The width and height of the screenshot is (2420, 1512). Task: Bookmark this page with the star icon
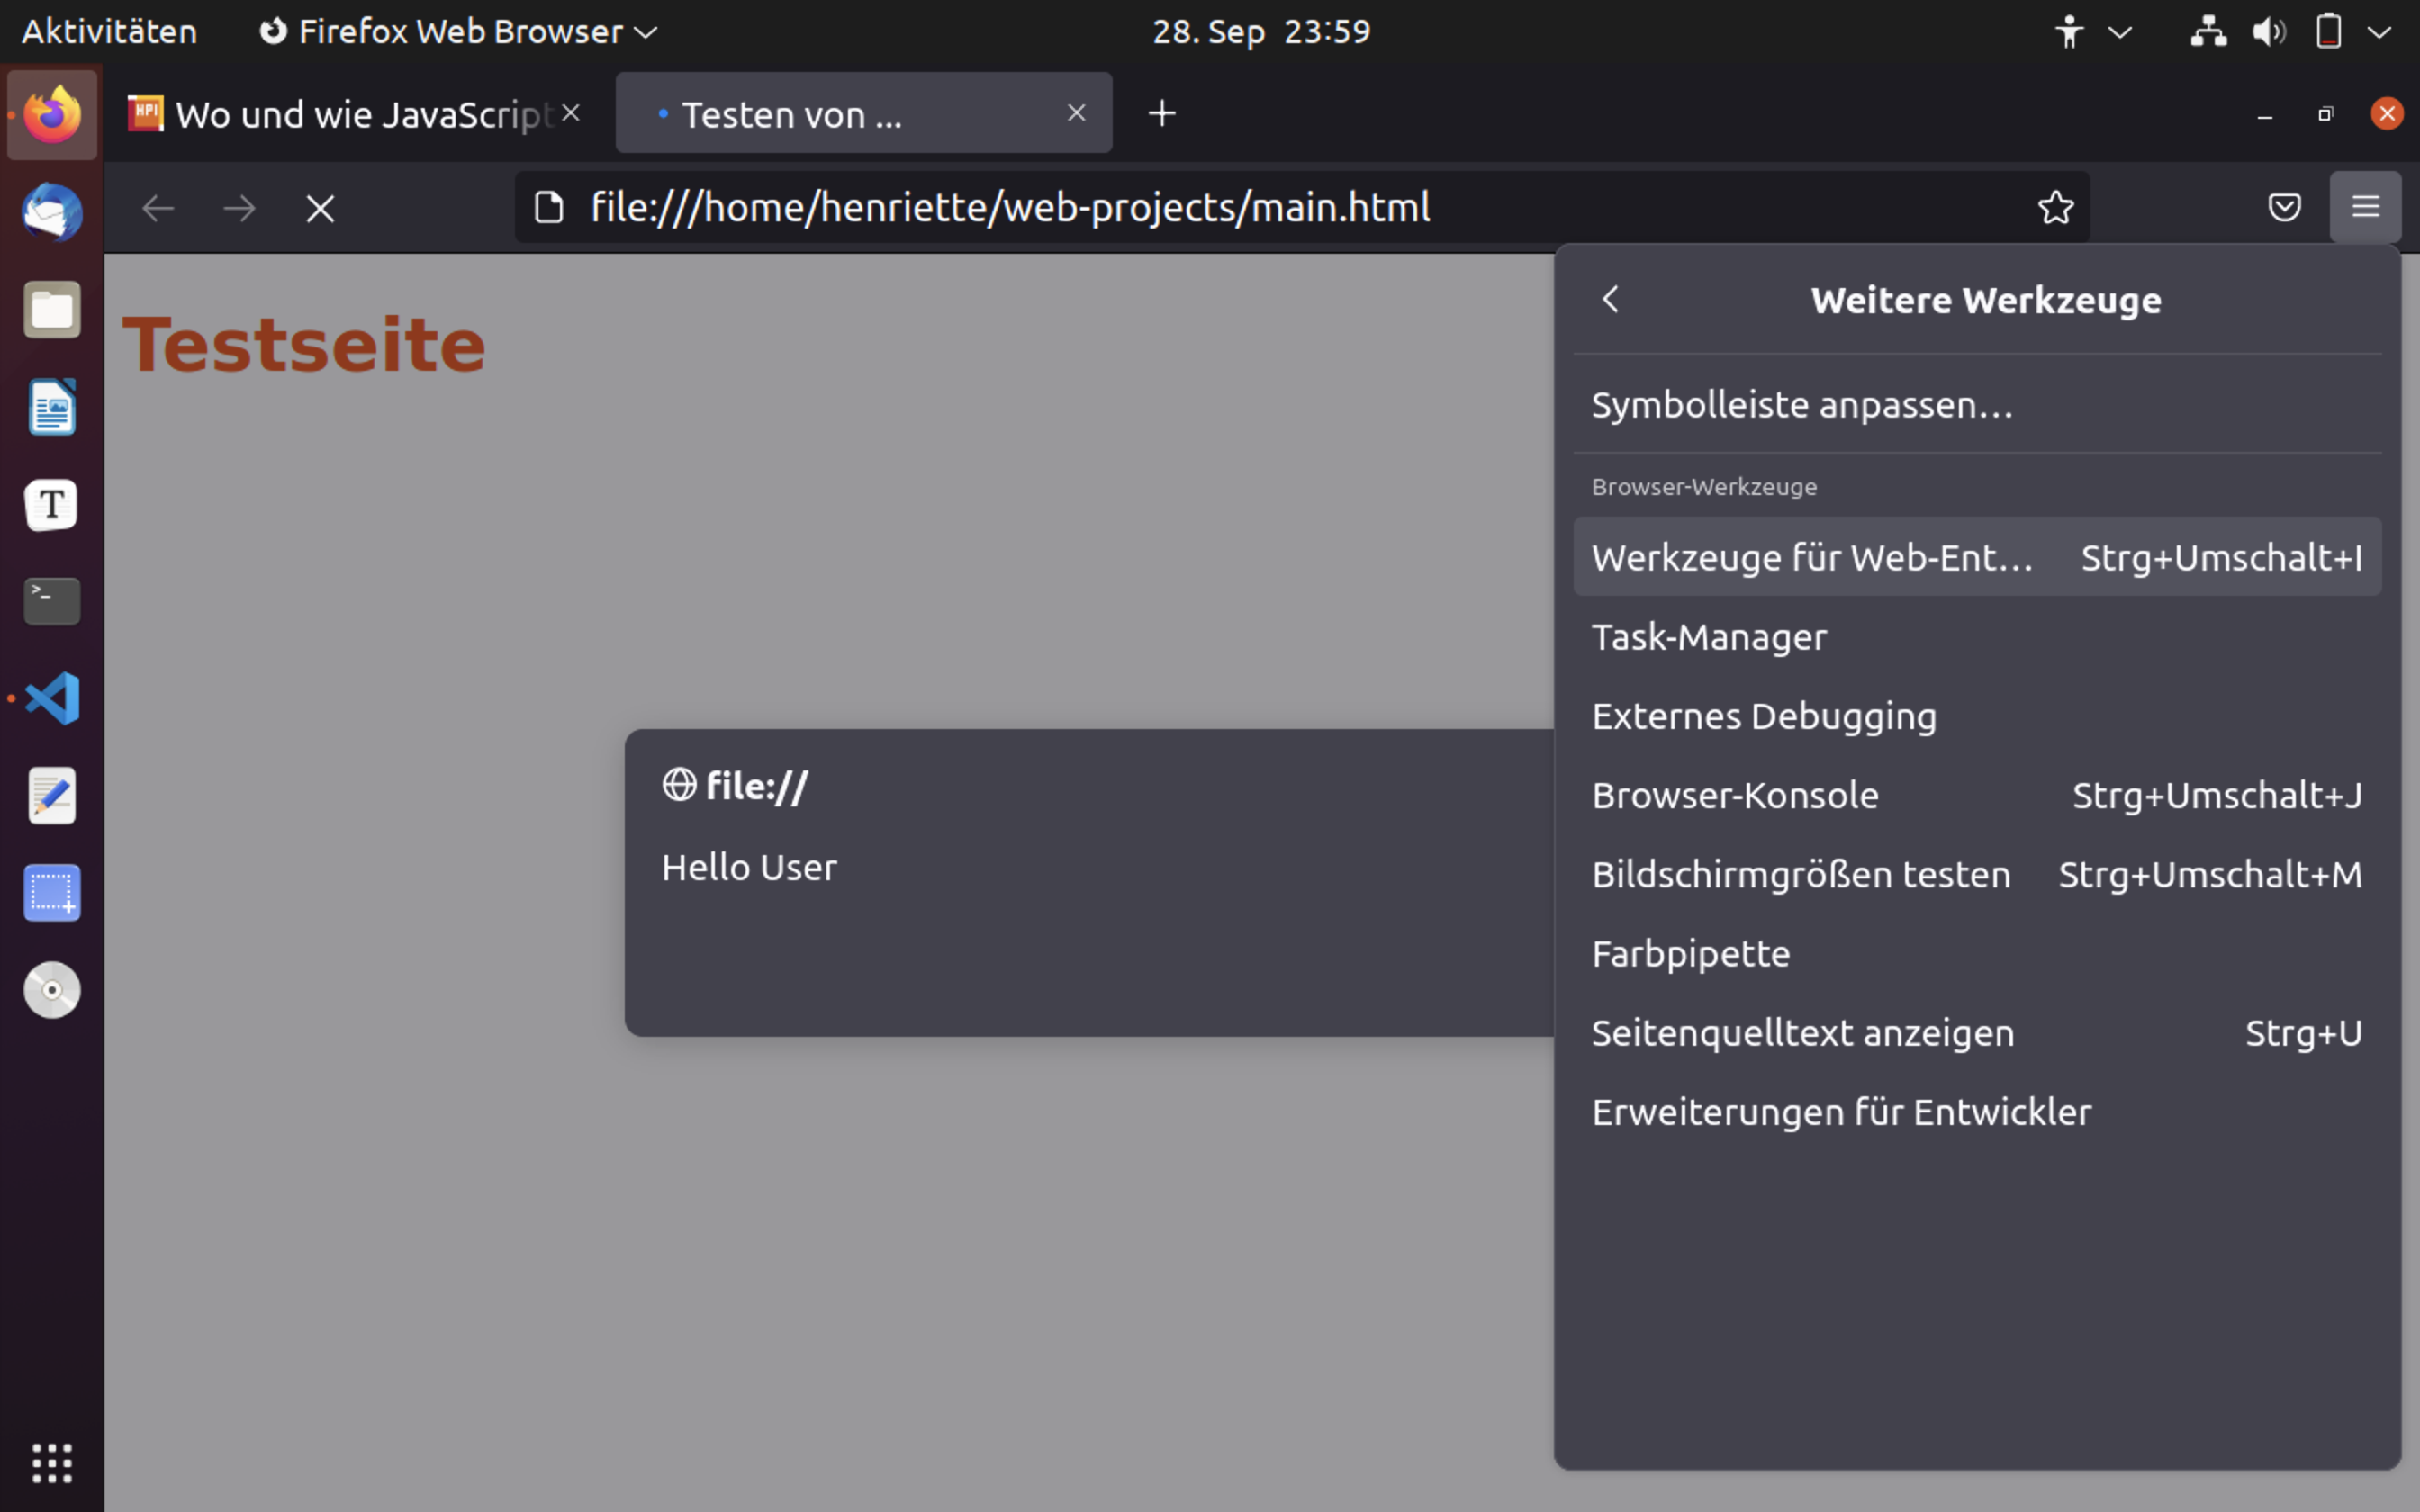tap(2056, 207)
